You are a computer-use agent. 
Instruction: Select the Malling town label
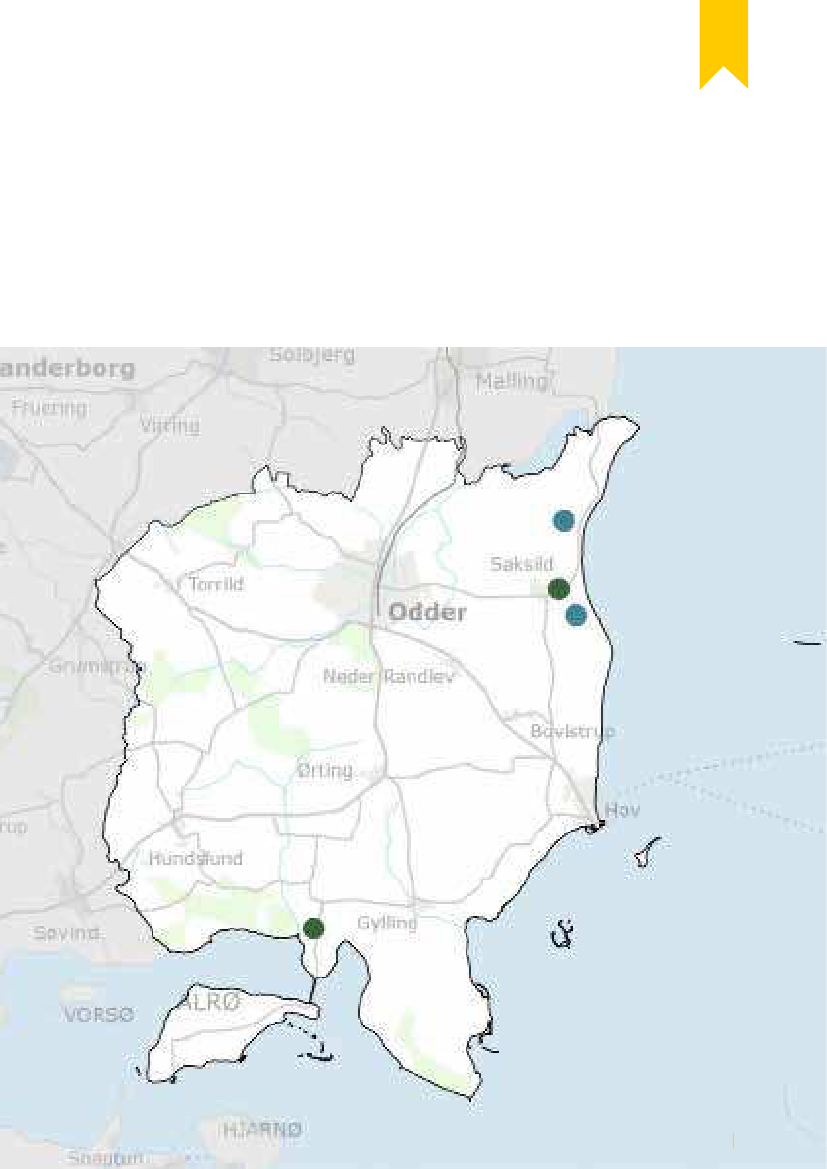512,381
